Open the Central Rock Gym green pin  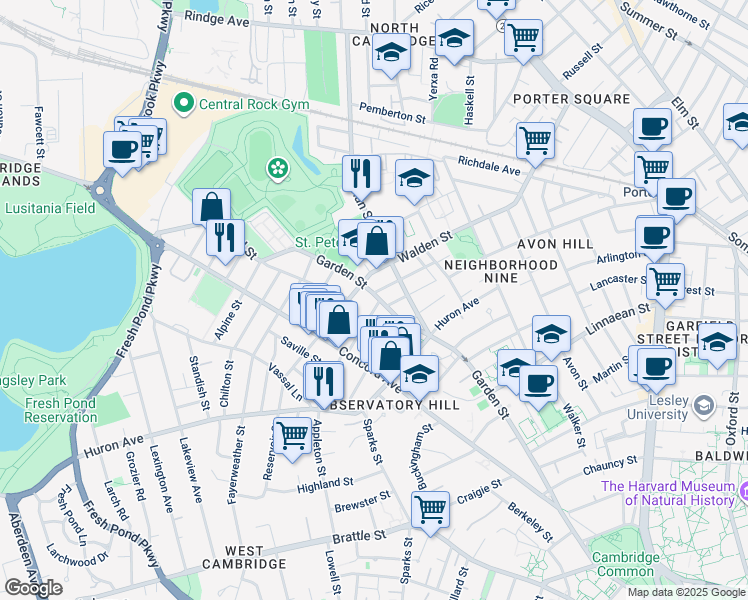[x=183, y=102]
